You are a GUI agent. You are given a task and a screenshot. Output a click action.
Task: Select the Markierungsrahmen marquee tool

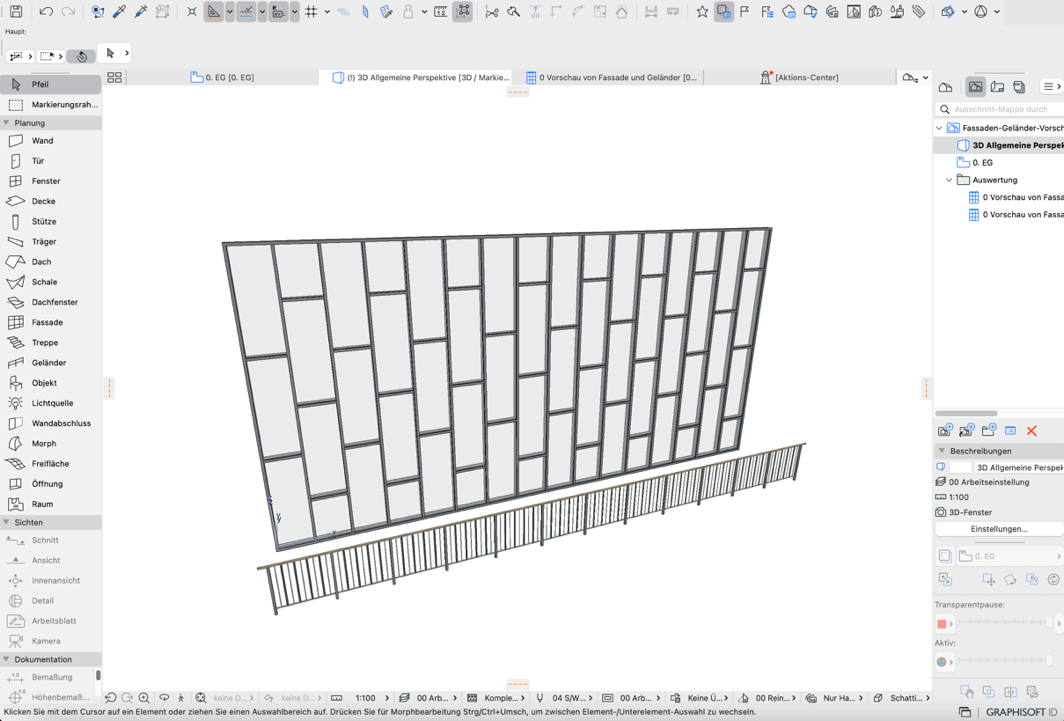click(x=51, y=104)
